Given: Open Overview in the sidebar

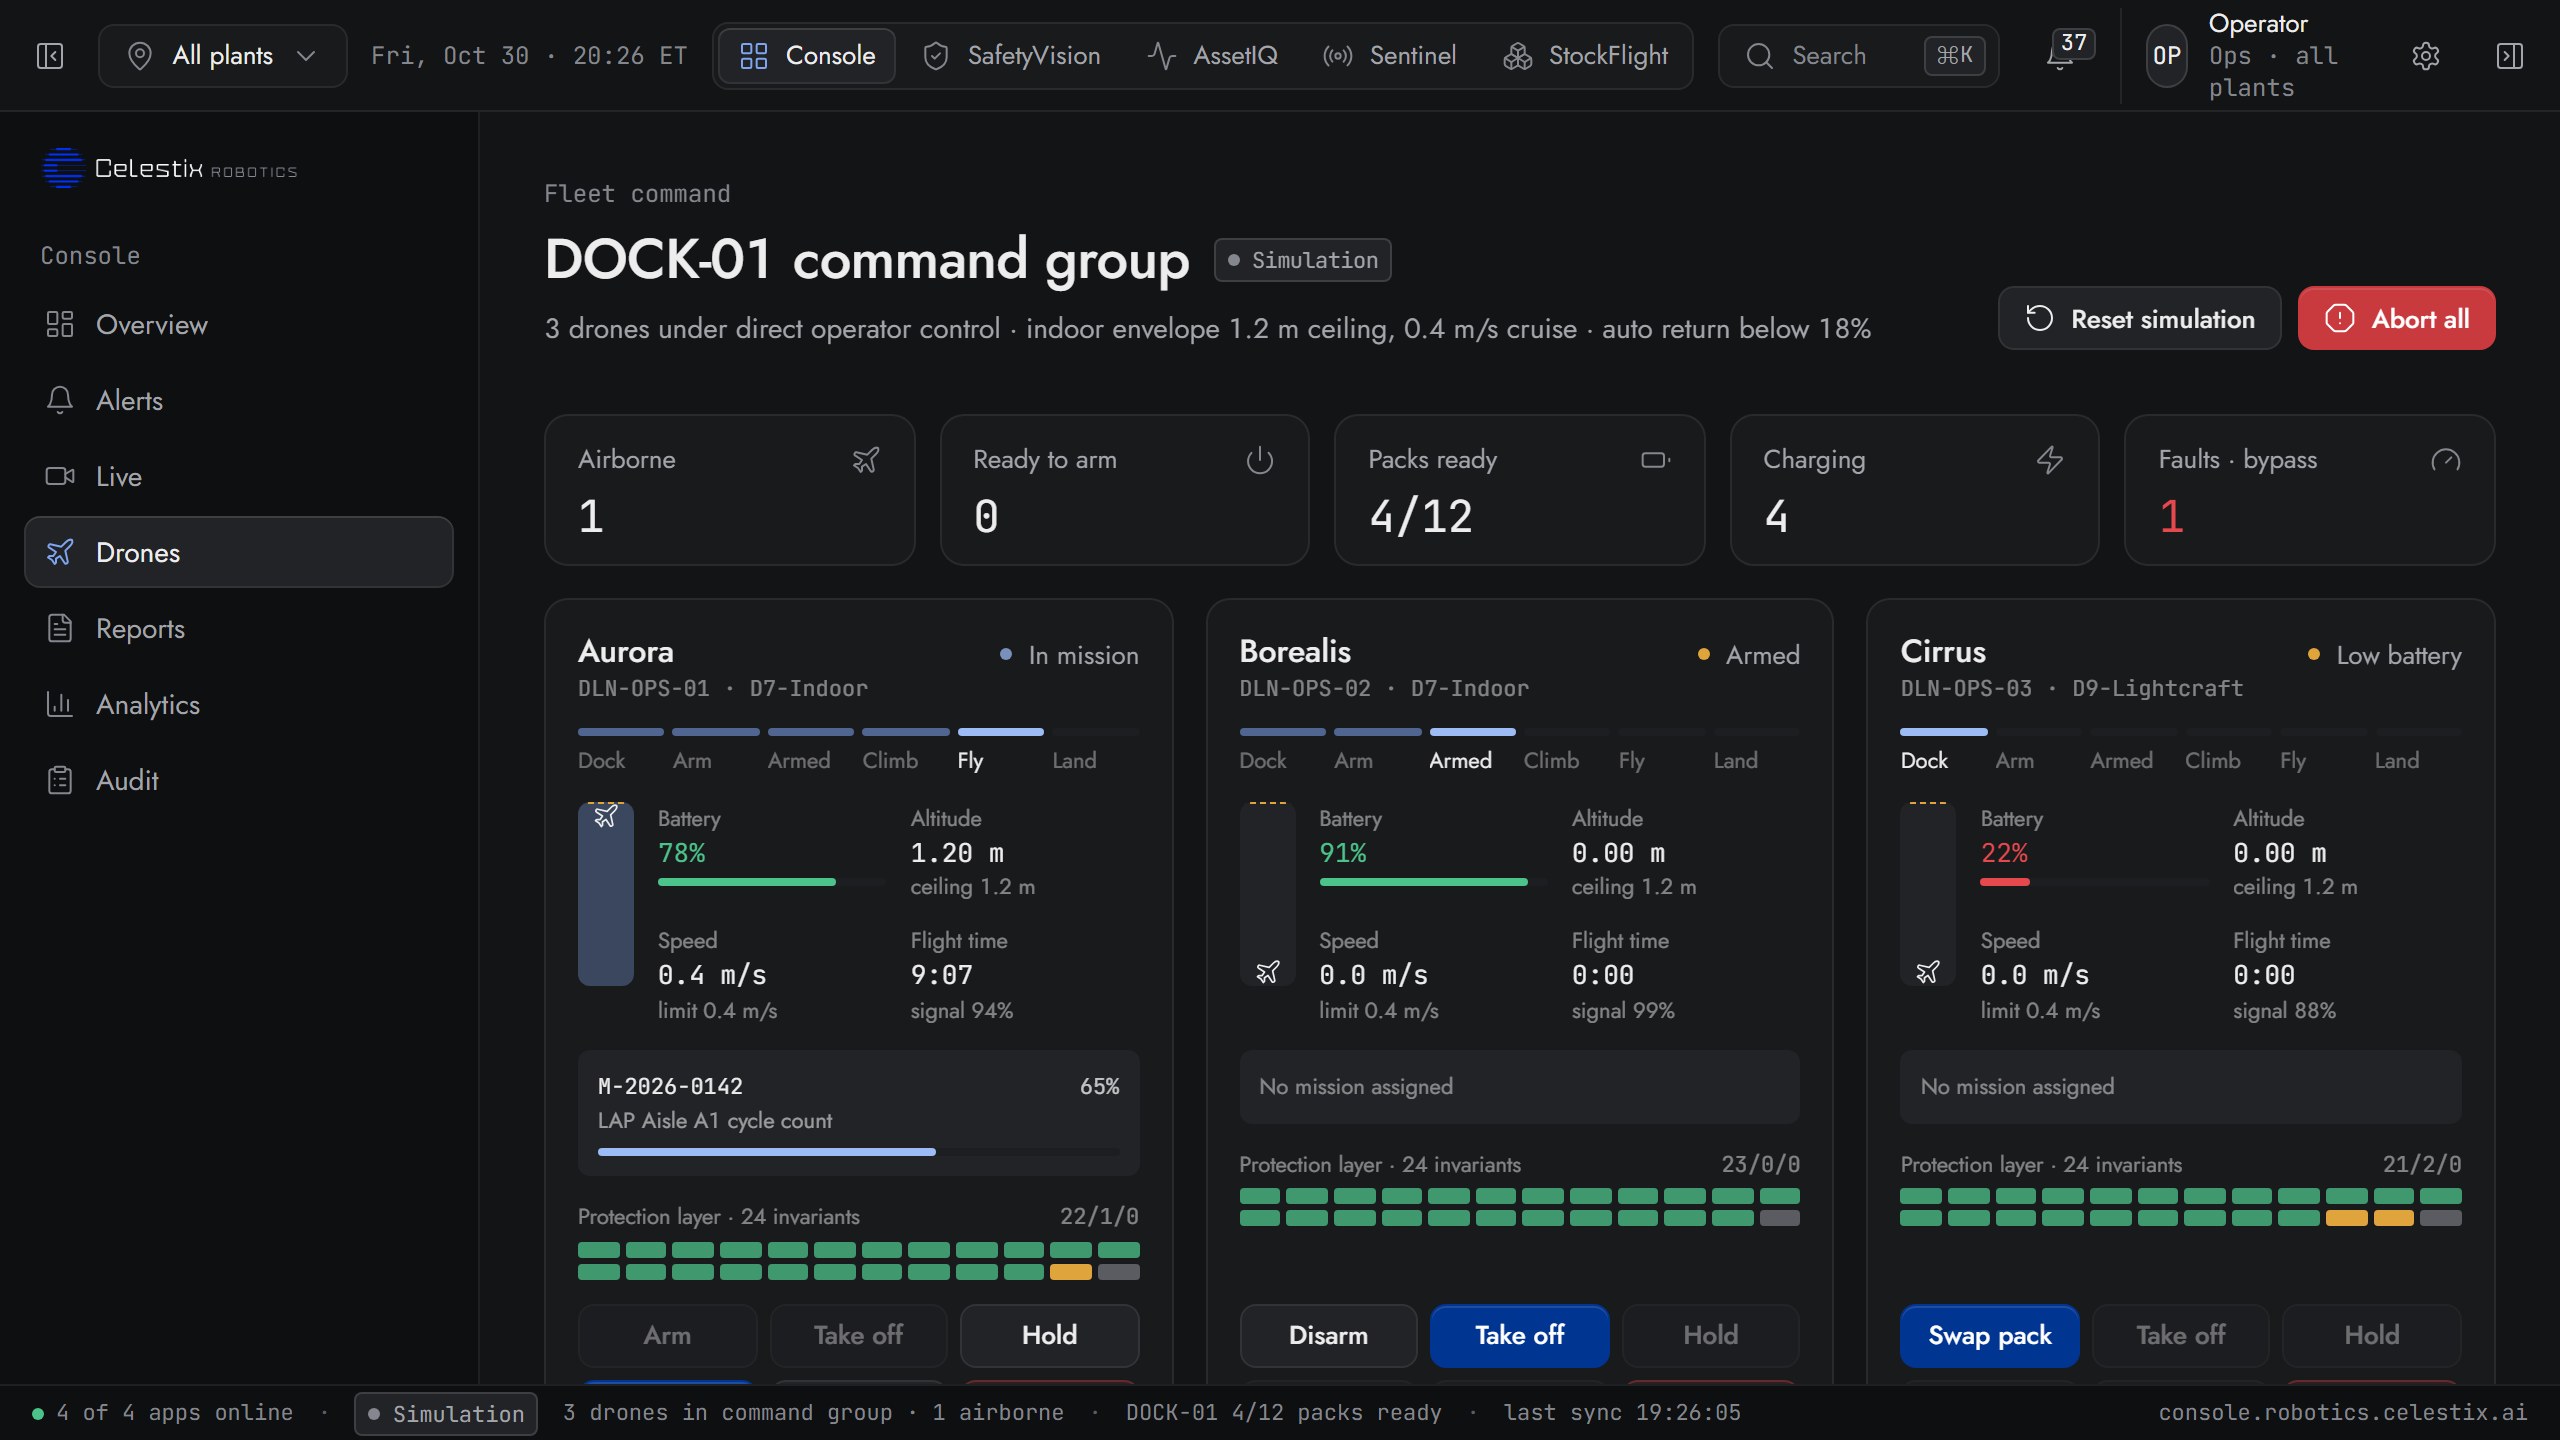Looking at the screenshot, I should (239, 325).
